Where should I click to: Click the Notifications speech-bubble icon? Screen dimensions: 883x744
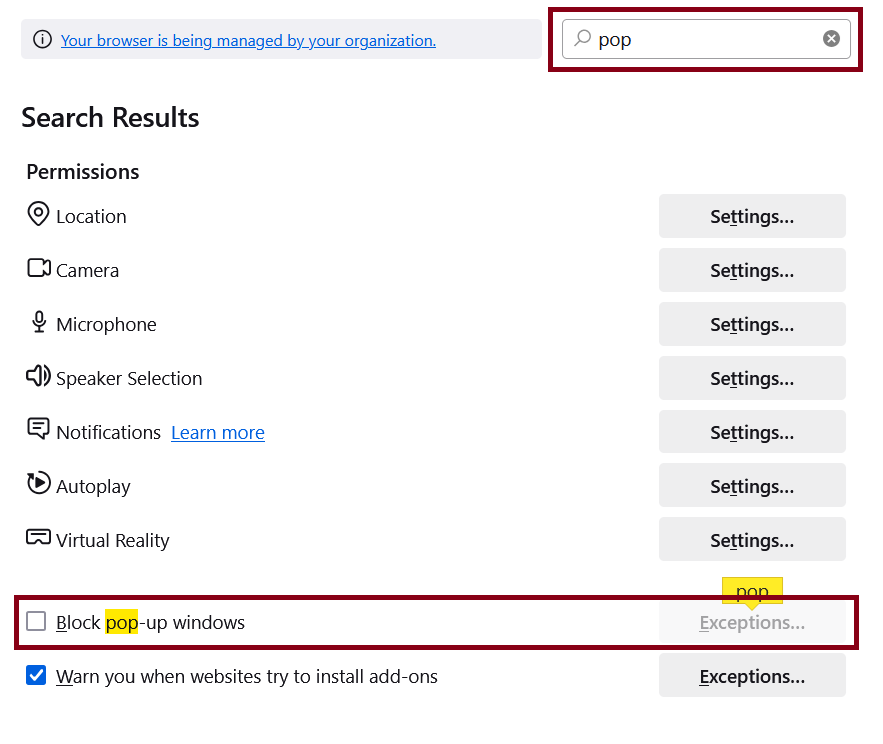pyautogui.click(x=37, y=430)
